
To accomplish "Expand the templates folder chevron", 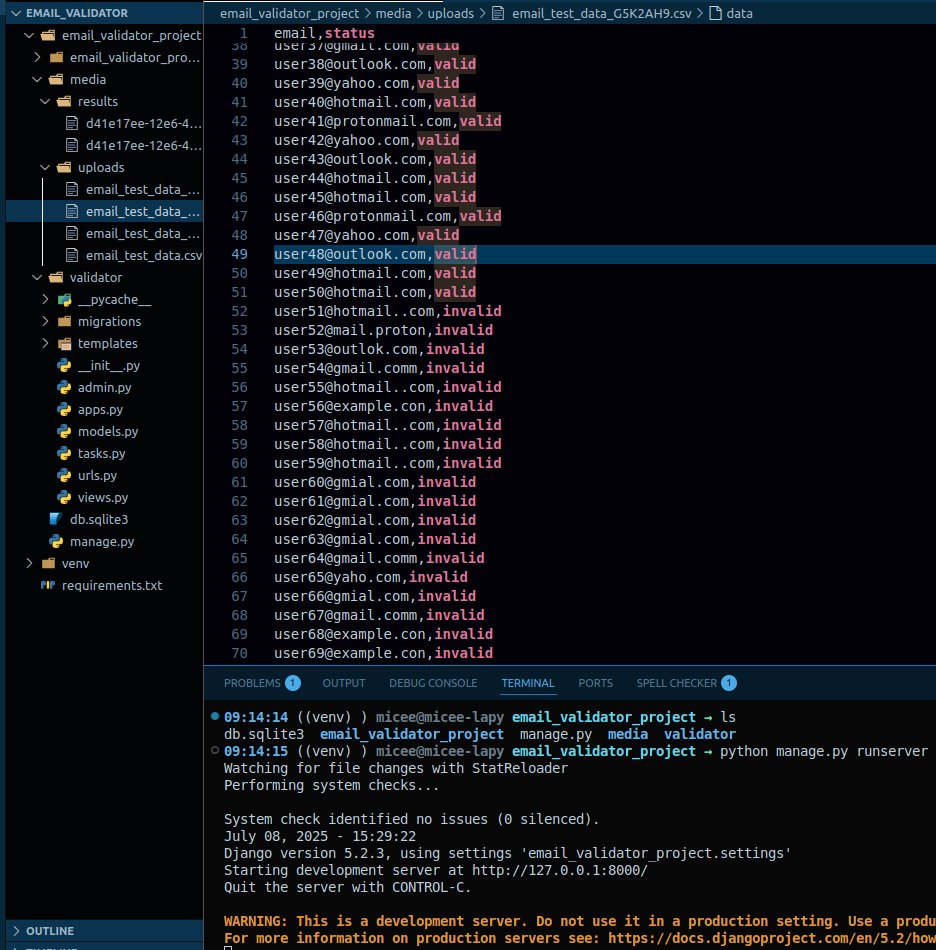I will [45, 344].
